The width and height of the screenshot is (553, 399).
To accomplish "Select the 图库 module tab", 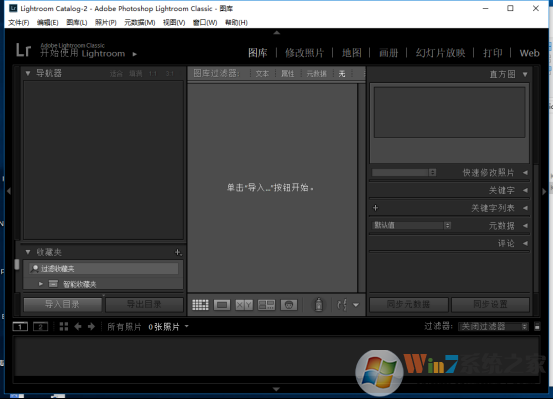I will coord(257,53).
